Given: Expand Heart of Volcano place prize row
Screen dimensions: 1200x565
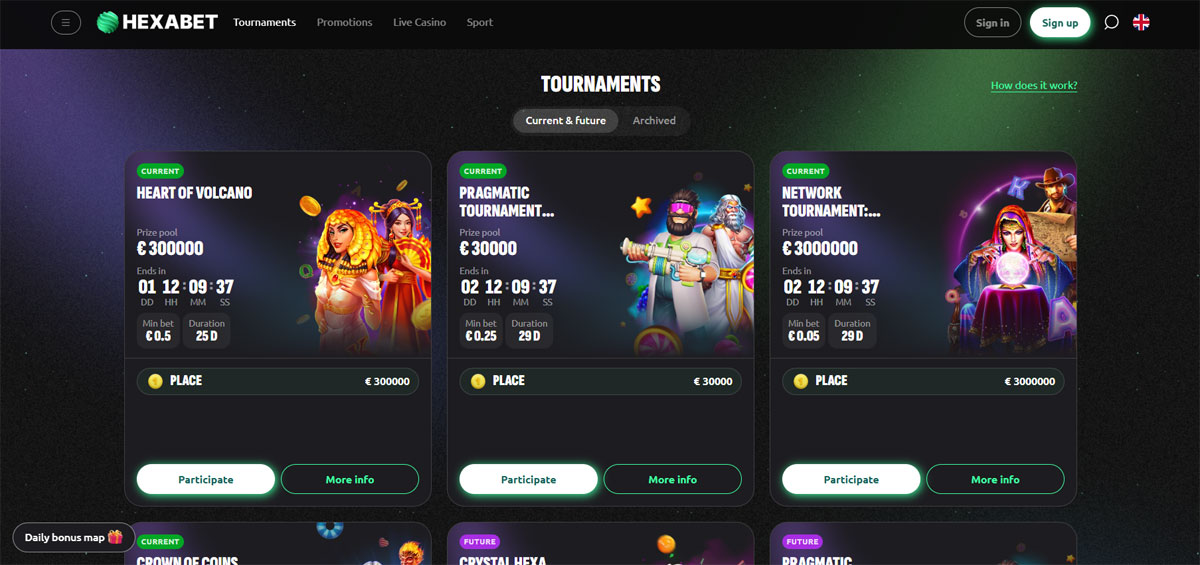Looking at the screenshot, I should [278, 381].
